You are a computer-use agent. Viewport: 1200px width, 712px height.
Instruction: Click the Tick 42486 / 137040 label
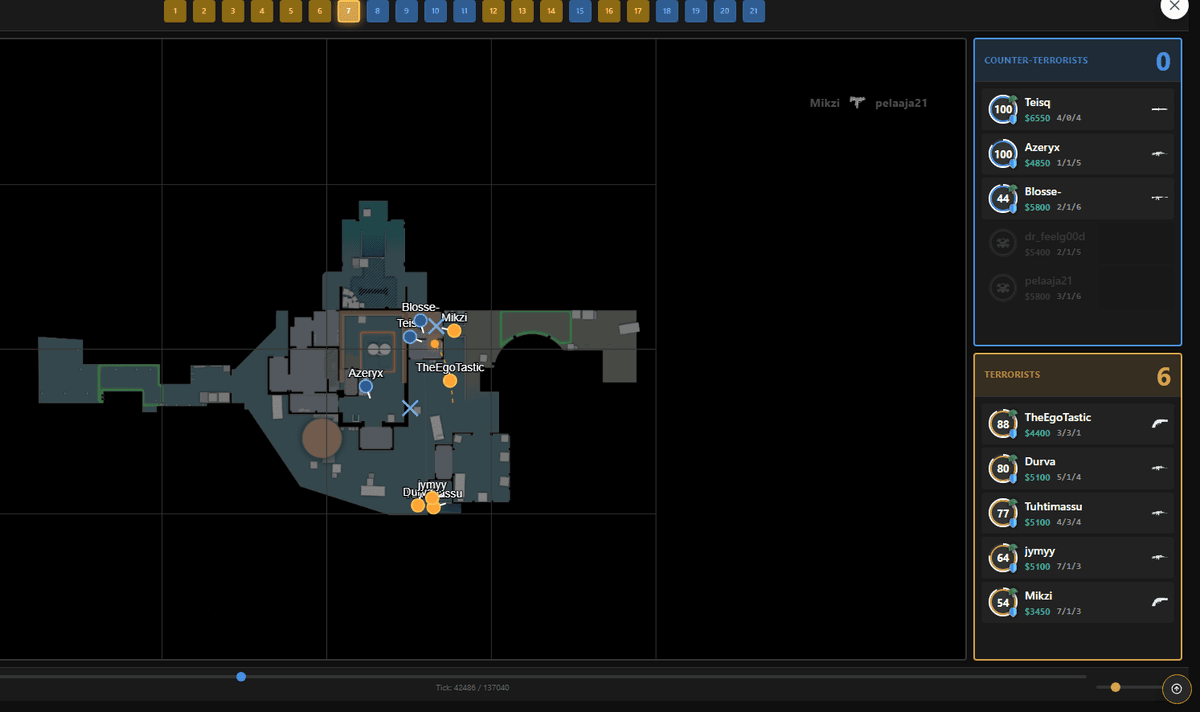click(472, 688)
